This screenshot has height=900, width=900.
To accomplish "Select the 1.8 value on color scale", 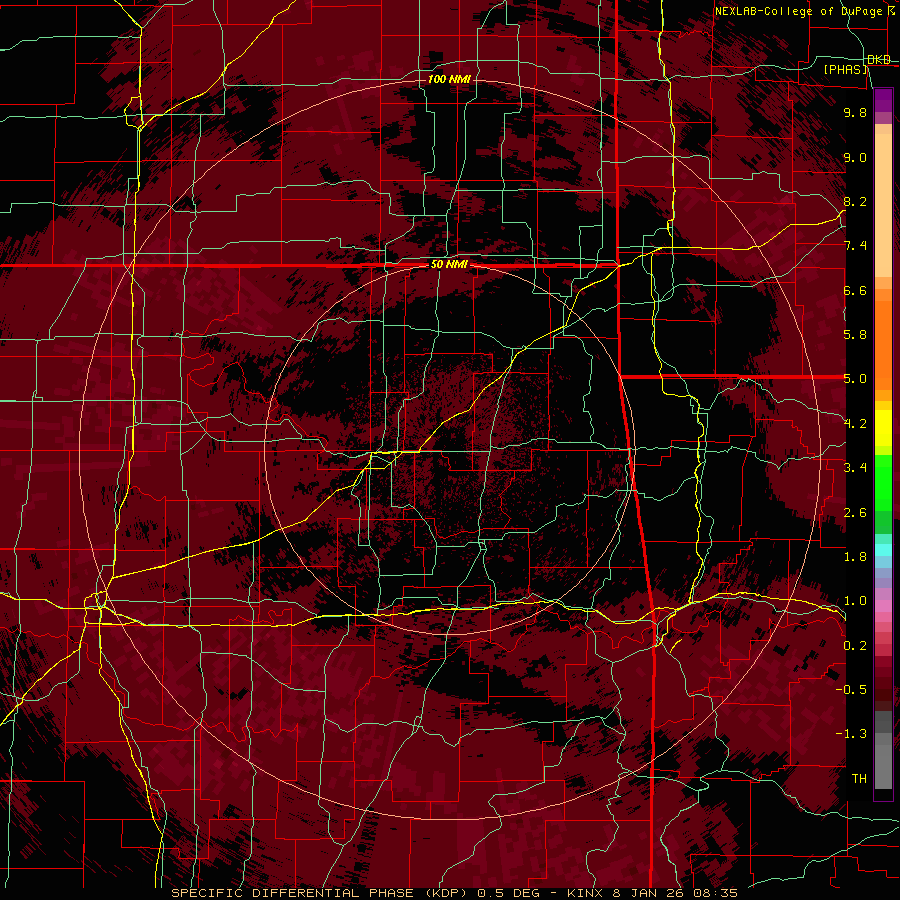I will pyautogui.click(x=855, y=557).
